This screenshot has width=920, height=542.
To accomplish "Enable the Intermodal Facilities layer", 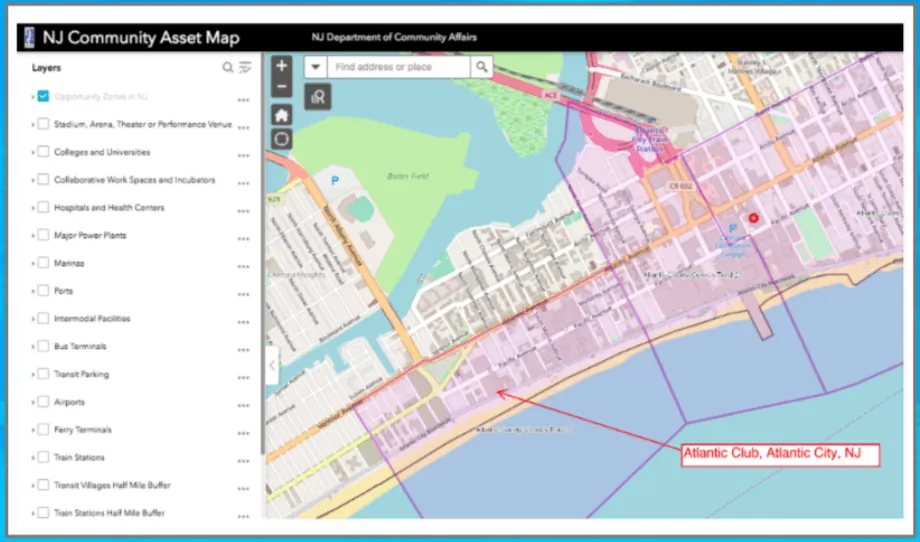I will click(43, 318).
